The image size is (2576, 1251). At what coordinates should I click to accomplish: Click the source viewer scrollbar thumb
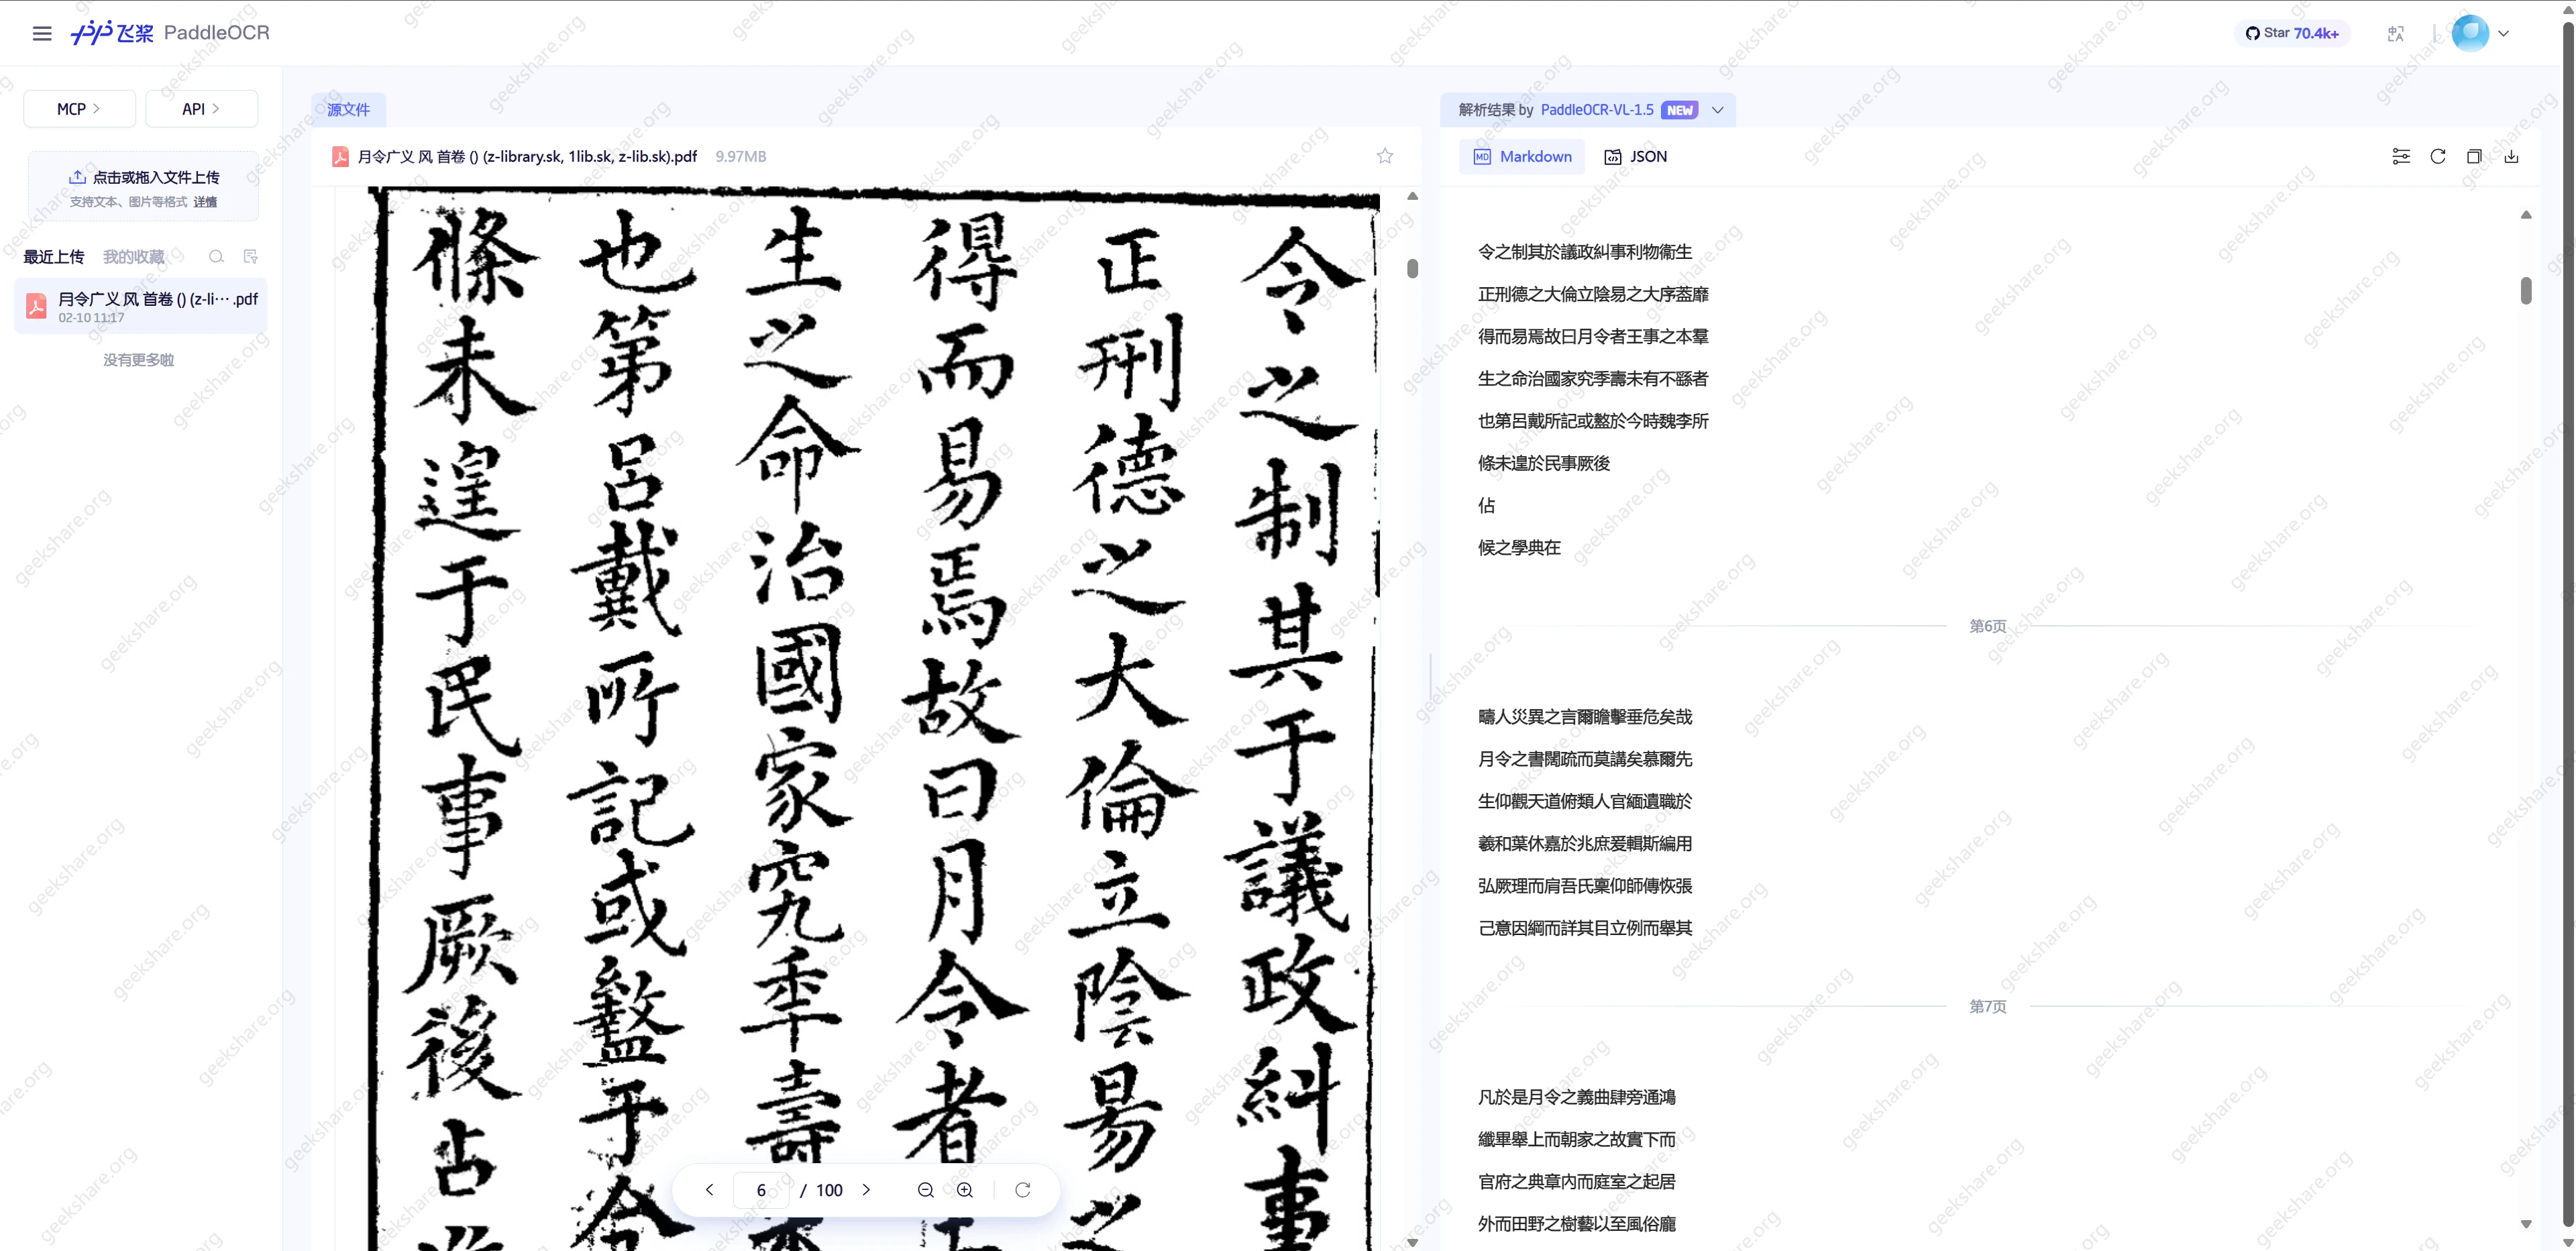pos(1412,268)
